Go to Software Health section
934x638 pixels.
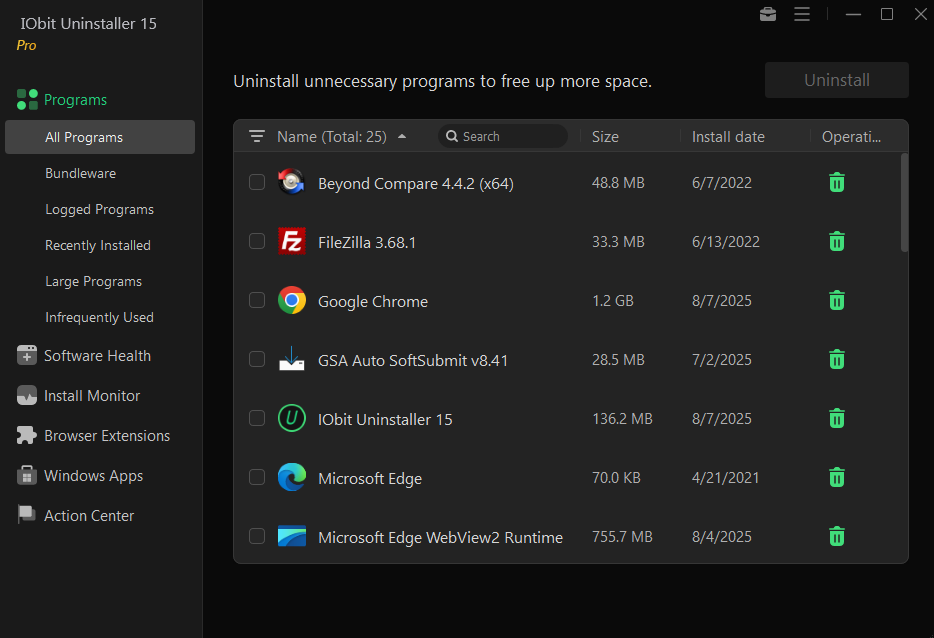[97, 356]
